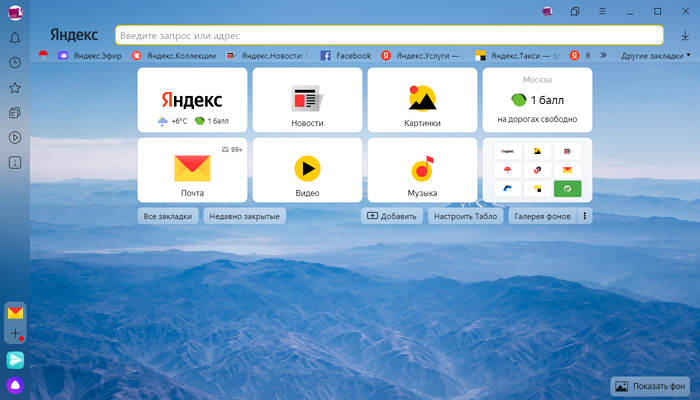Focus the search or address input field
700x400 pixels.
[x=389, y=35]
